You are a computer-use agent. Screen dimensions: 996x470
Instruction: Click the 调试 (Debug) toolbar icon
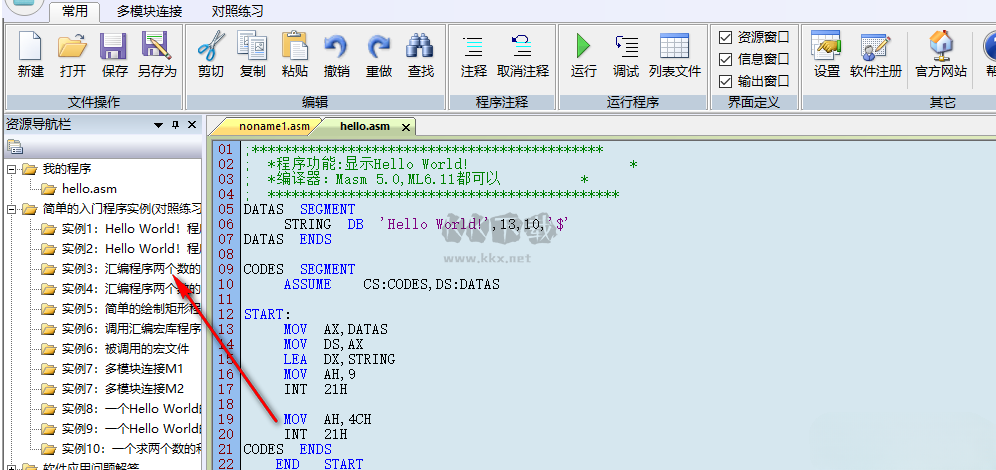[x=626, y=47]
